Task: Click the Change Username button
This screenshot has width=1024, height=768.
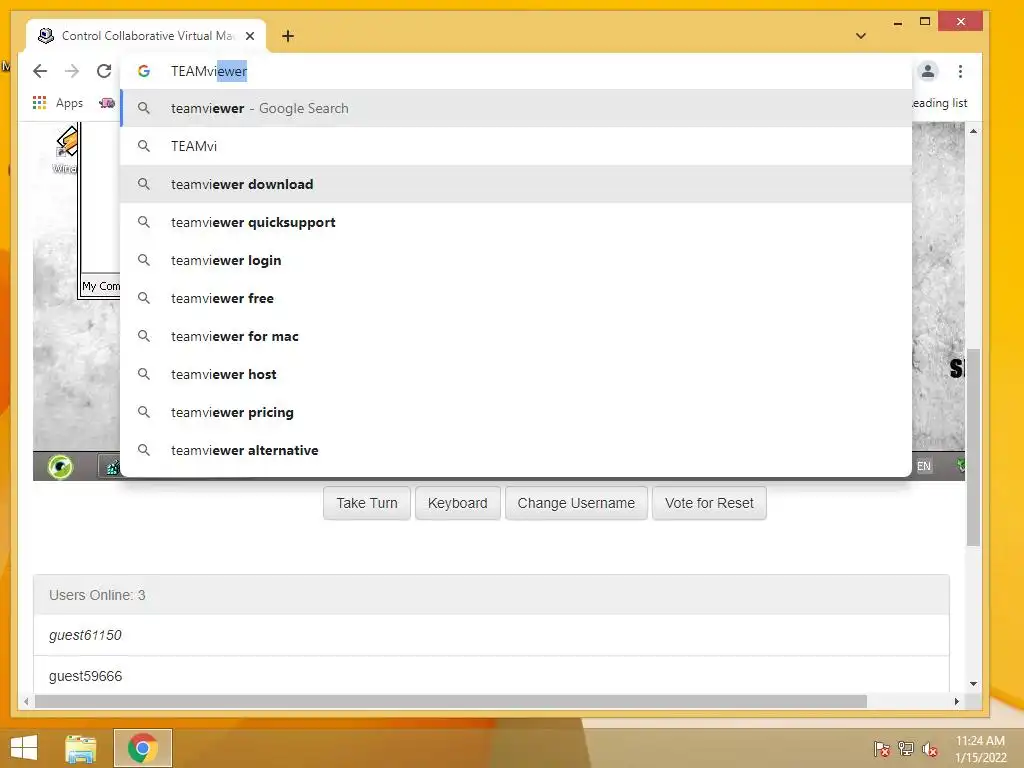Action: [576, 503]
